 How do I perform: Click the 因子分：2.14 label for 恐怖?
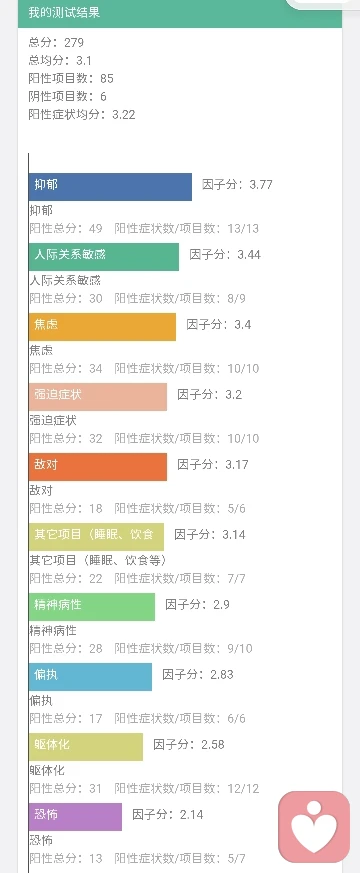tap(167, 815)
